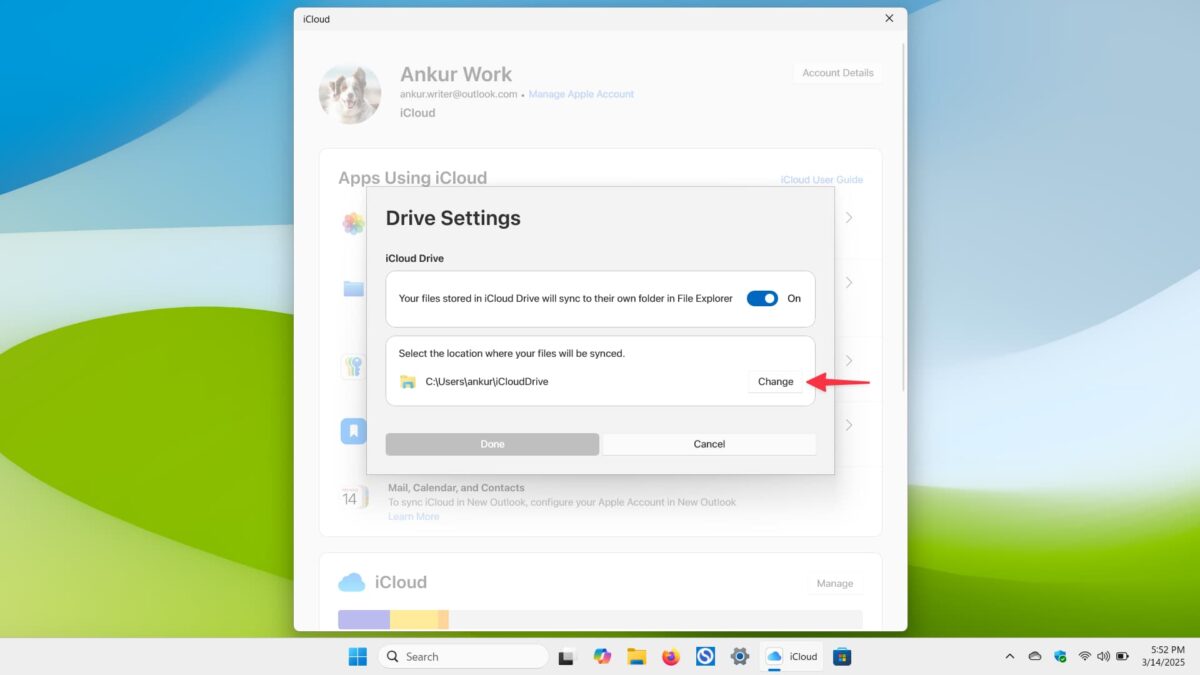
Task: Click the iCloudDrive folder icon
Action: tap(407, 382)
